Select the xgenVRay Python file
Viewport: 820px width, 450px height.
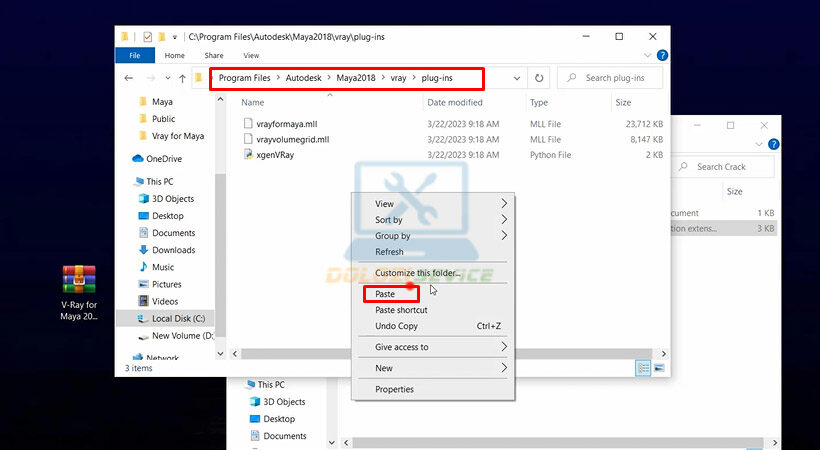point(275,155)
